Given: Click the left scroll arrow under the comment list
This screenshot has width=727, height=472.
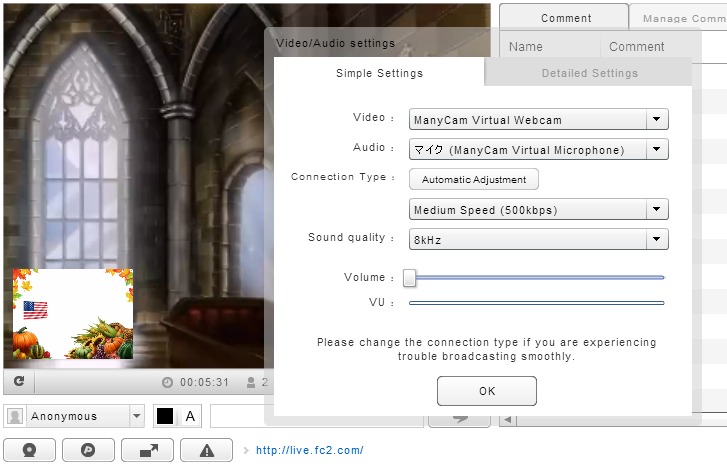Looking at the screenshot, I should point(508,420).
